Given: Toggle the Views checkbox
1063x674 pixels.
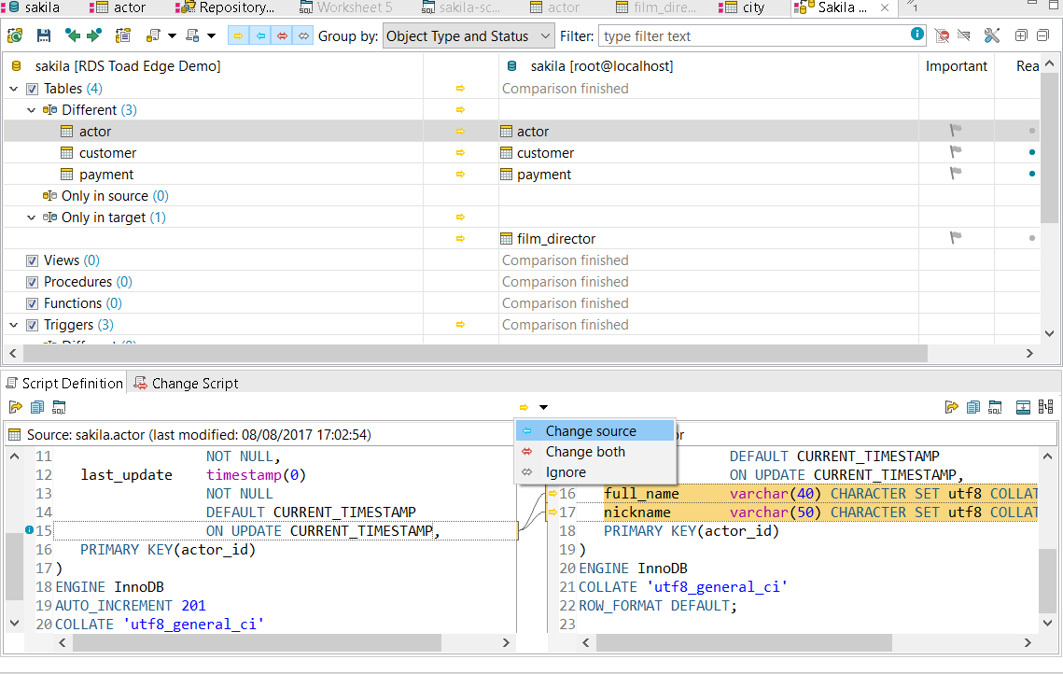Looking at the screenshot, I should 32,260.
